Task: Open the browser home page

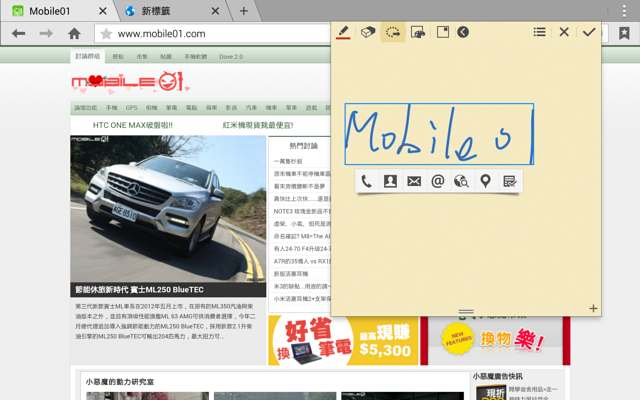Action: coord(74,33)
